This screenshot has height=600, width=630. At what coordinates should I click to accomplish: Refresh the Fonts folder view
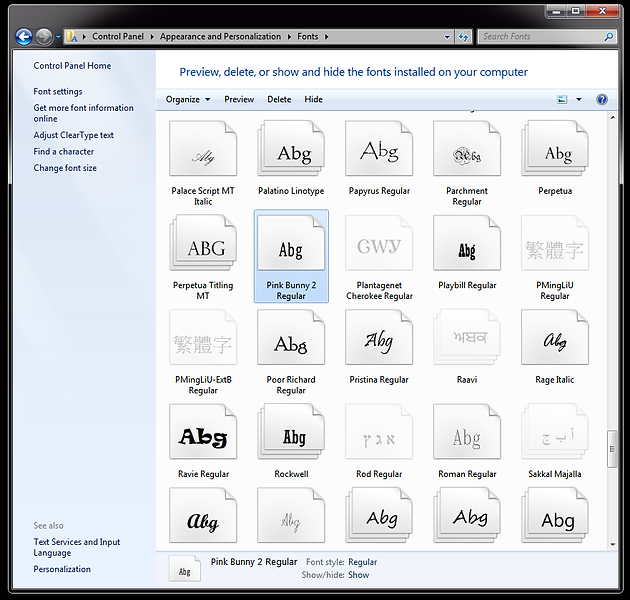tap(463, 37)
